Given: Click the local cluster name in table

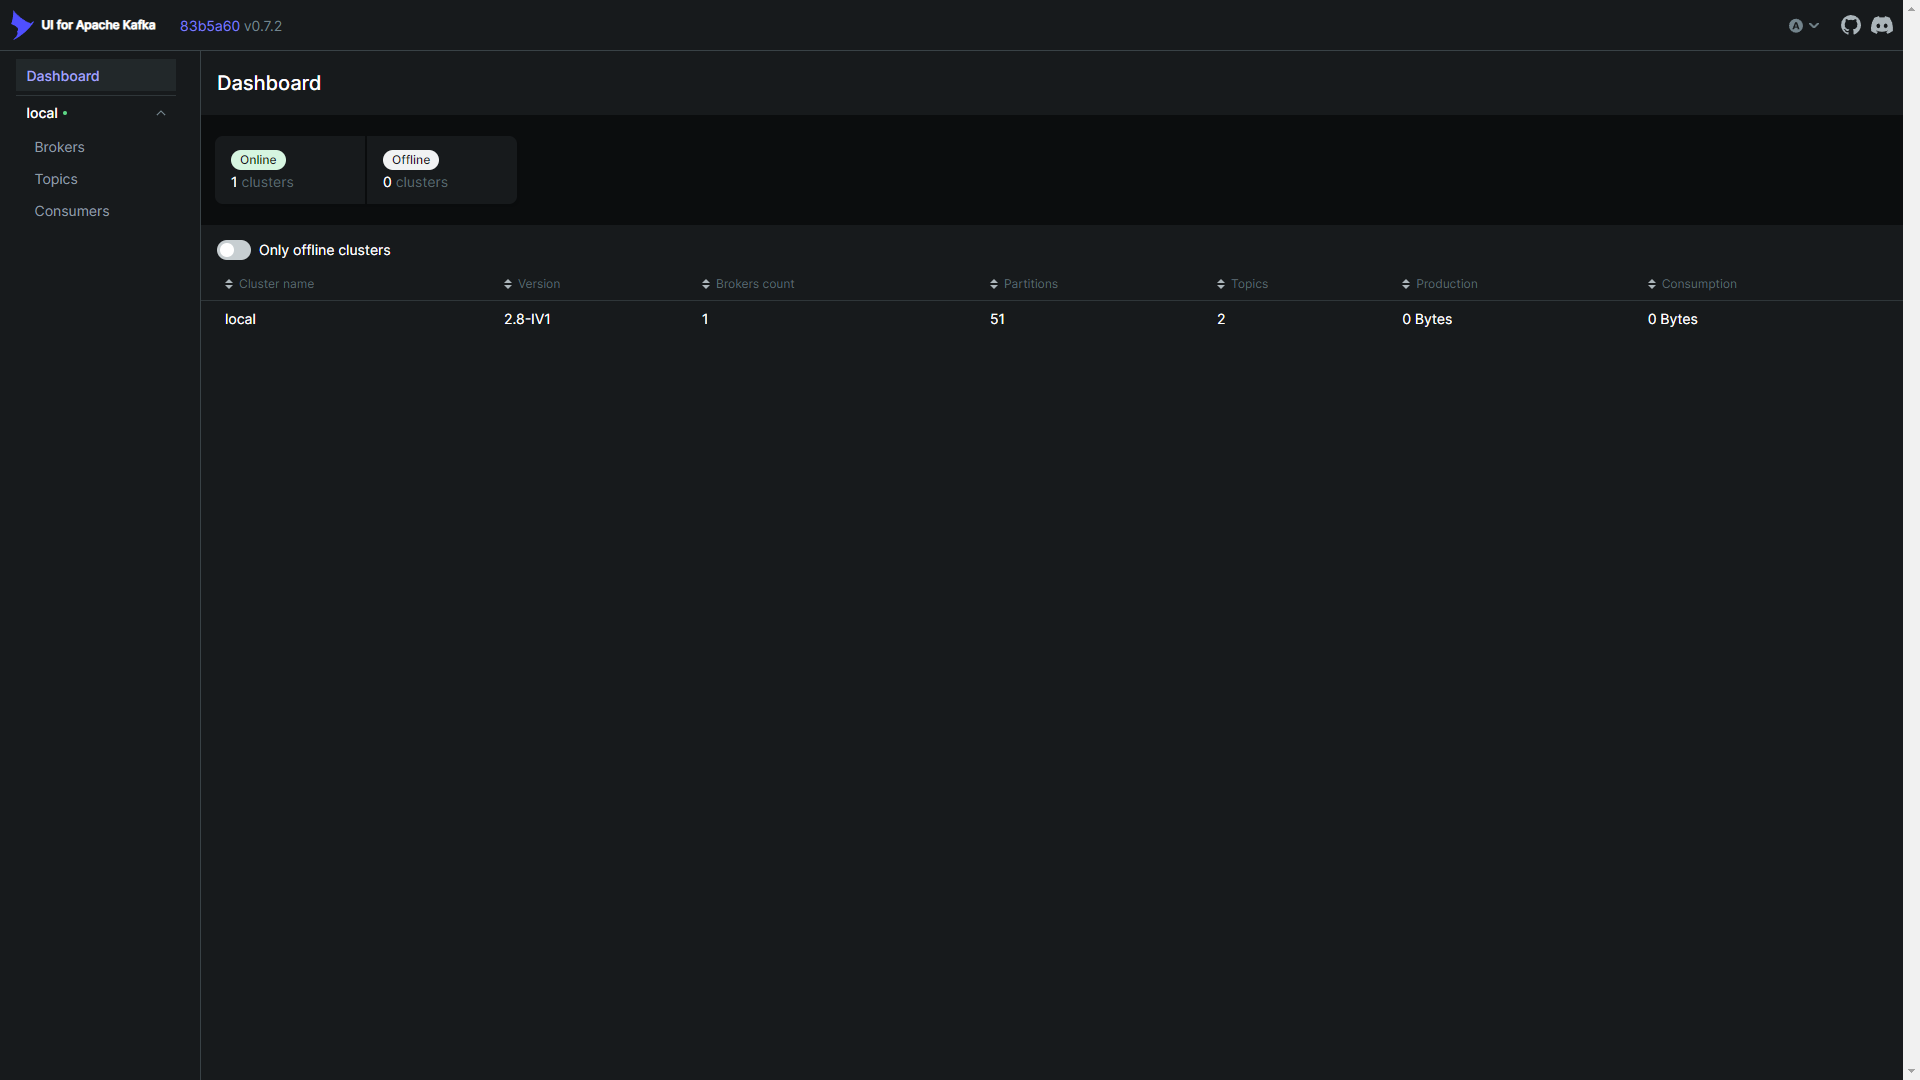Looking at the screenshot, I should tap(239, 319).
